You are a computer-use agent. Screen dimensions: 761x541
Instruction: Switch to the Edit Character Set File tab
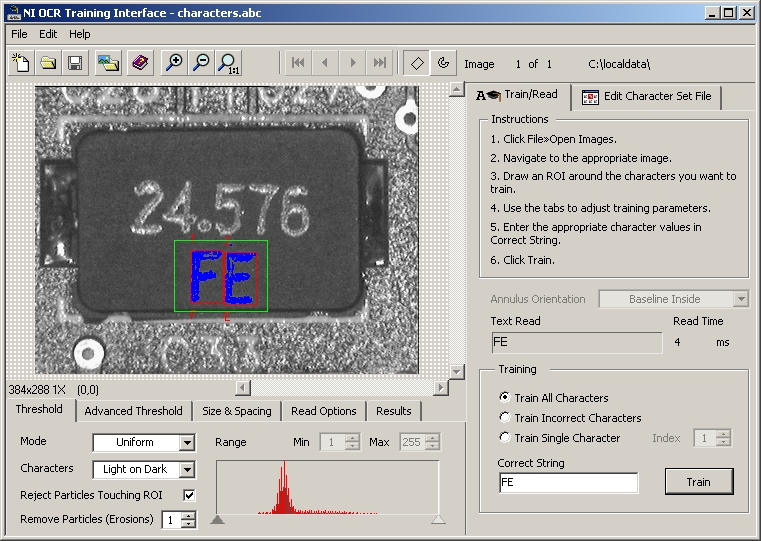pyautogui.click(x=646, y=97)
